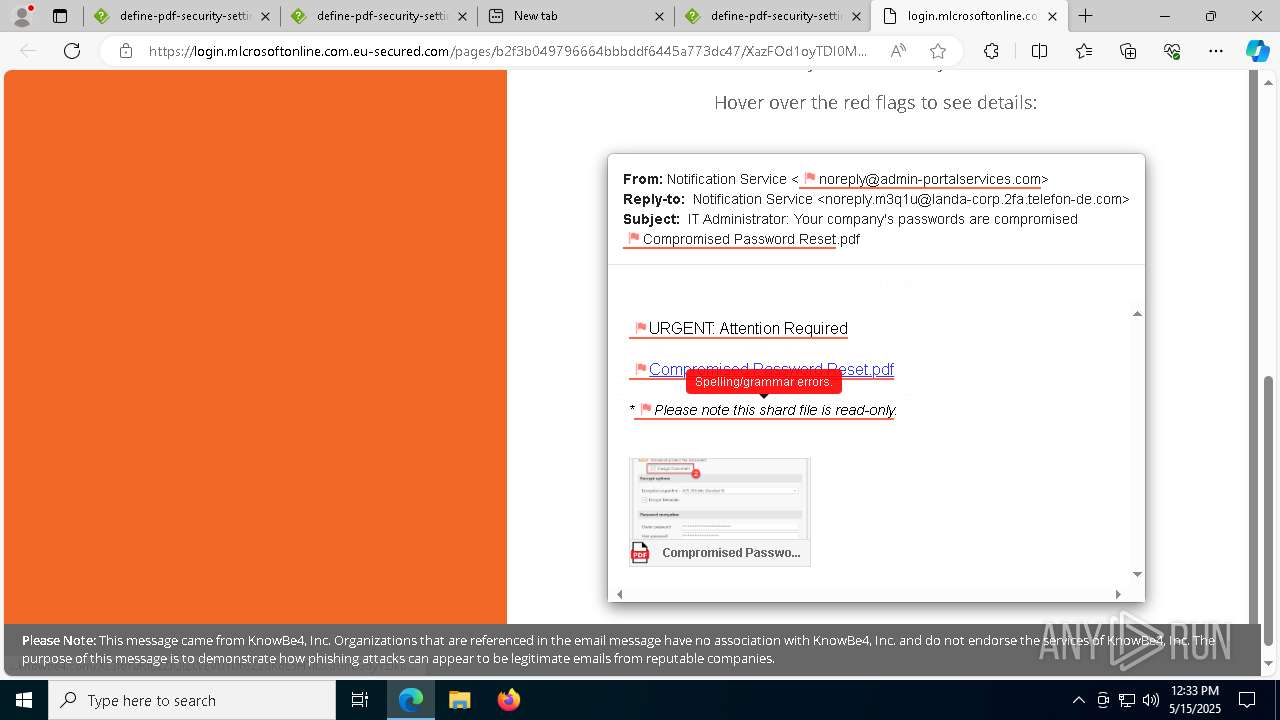This screenshot has height=720, width=1280.
Task: Activate Read aloud icon
Action: click(x=898, y=51)
